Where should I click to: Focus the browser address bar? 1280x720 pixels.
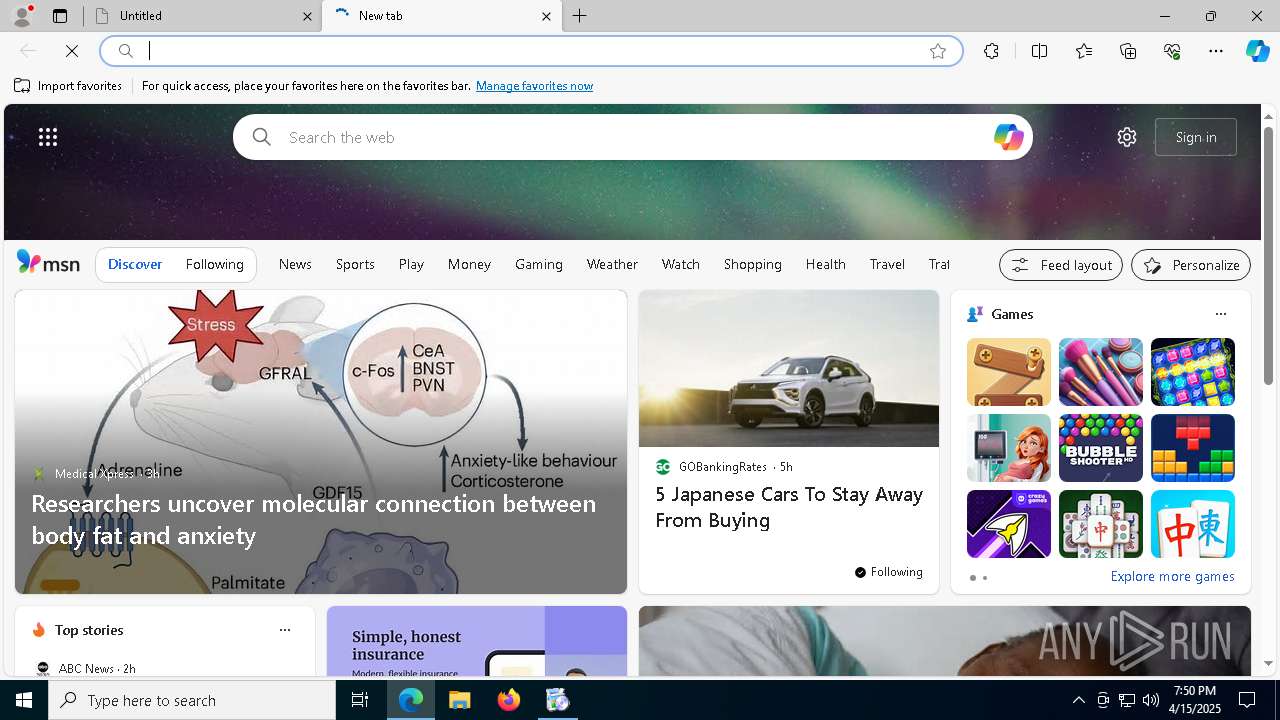point(530,51)
